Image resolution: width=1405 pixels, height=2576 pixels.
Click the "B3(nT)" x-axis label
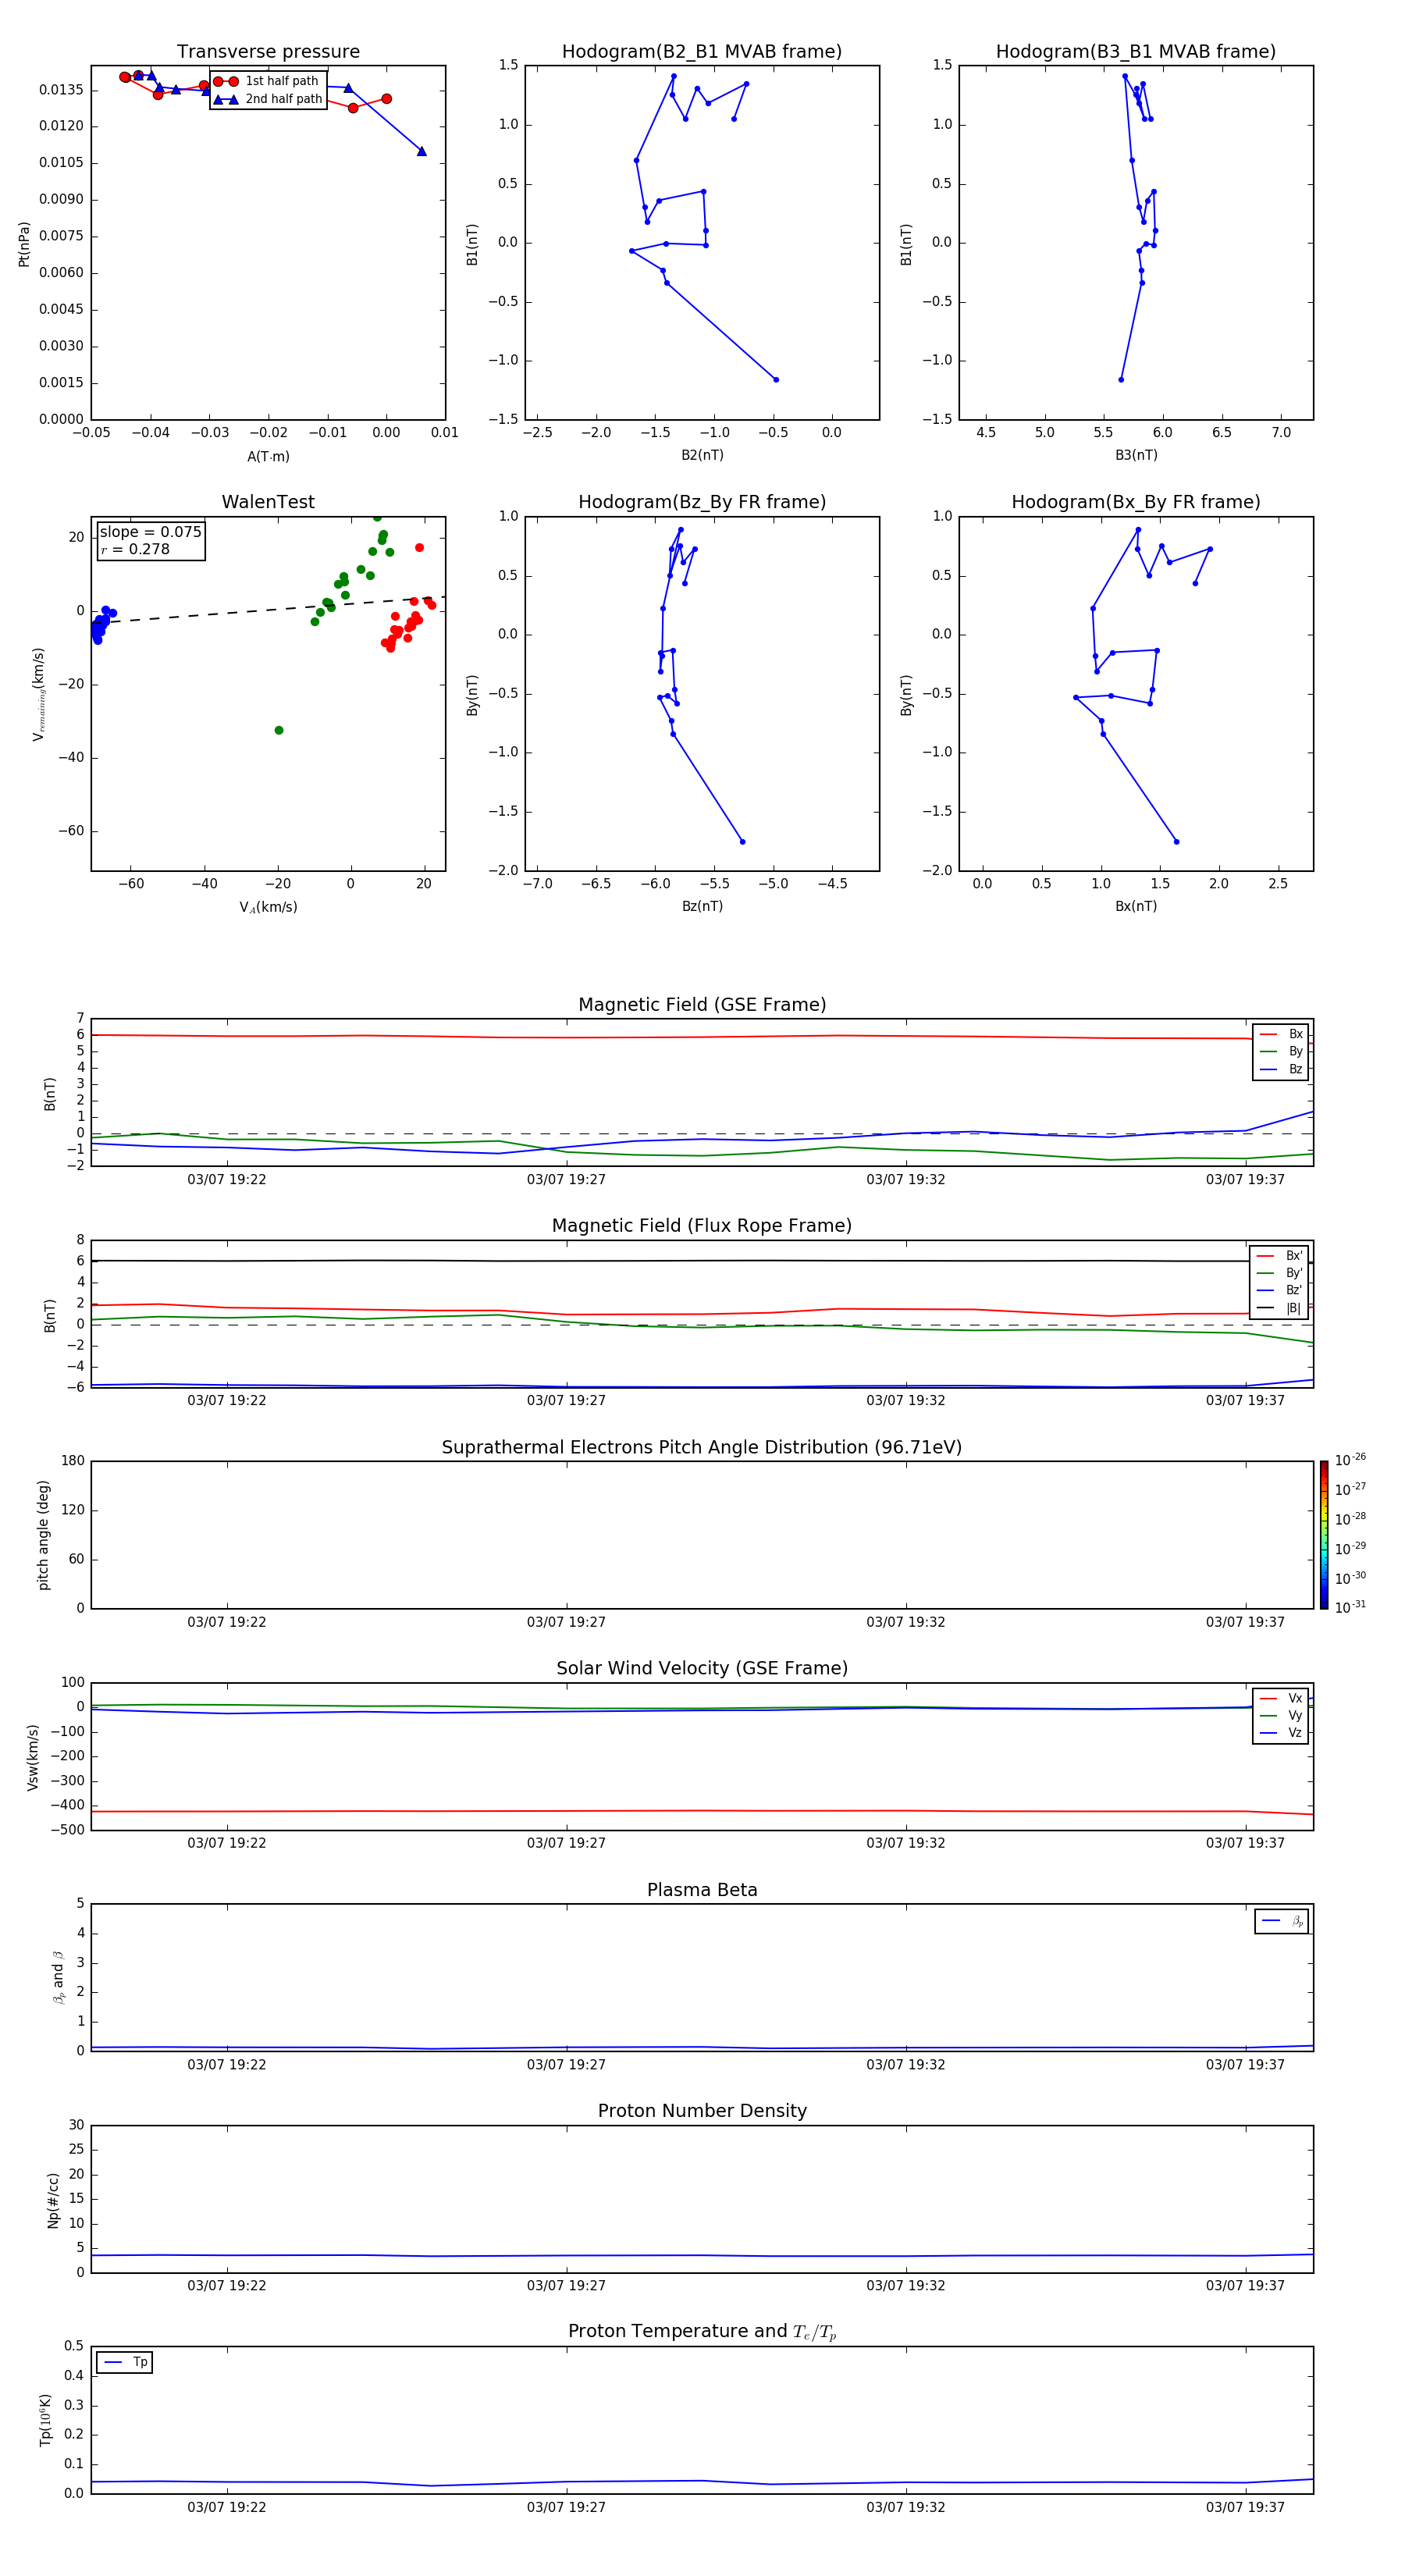tap(1136, 456)
